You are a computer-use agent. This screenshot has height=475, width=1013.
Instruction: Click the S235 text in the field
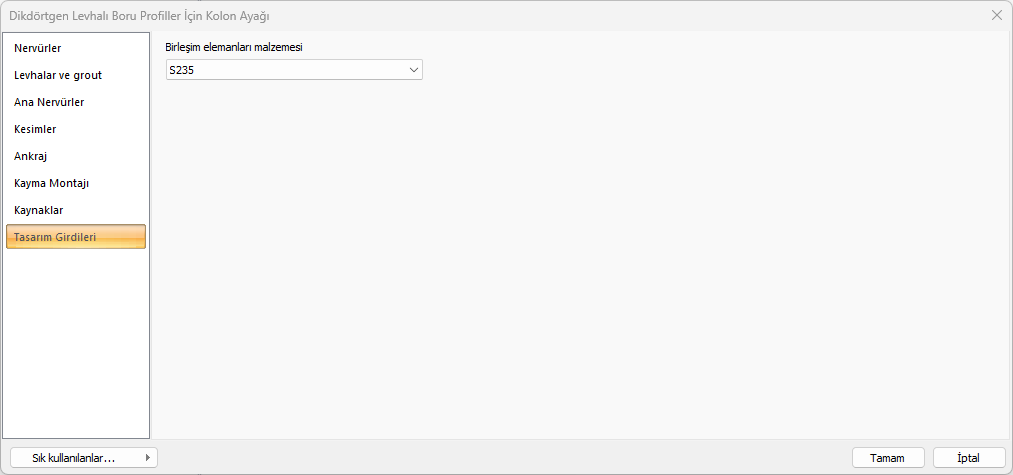(181, 70)
